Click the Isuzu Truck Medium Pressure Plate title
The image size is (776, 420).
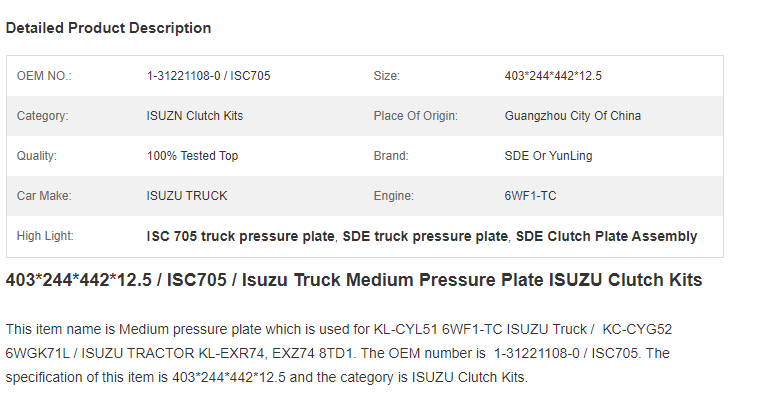[x=354, y=280]
